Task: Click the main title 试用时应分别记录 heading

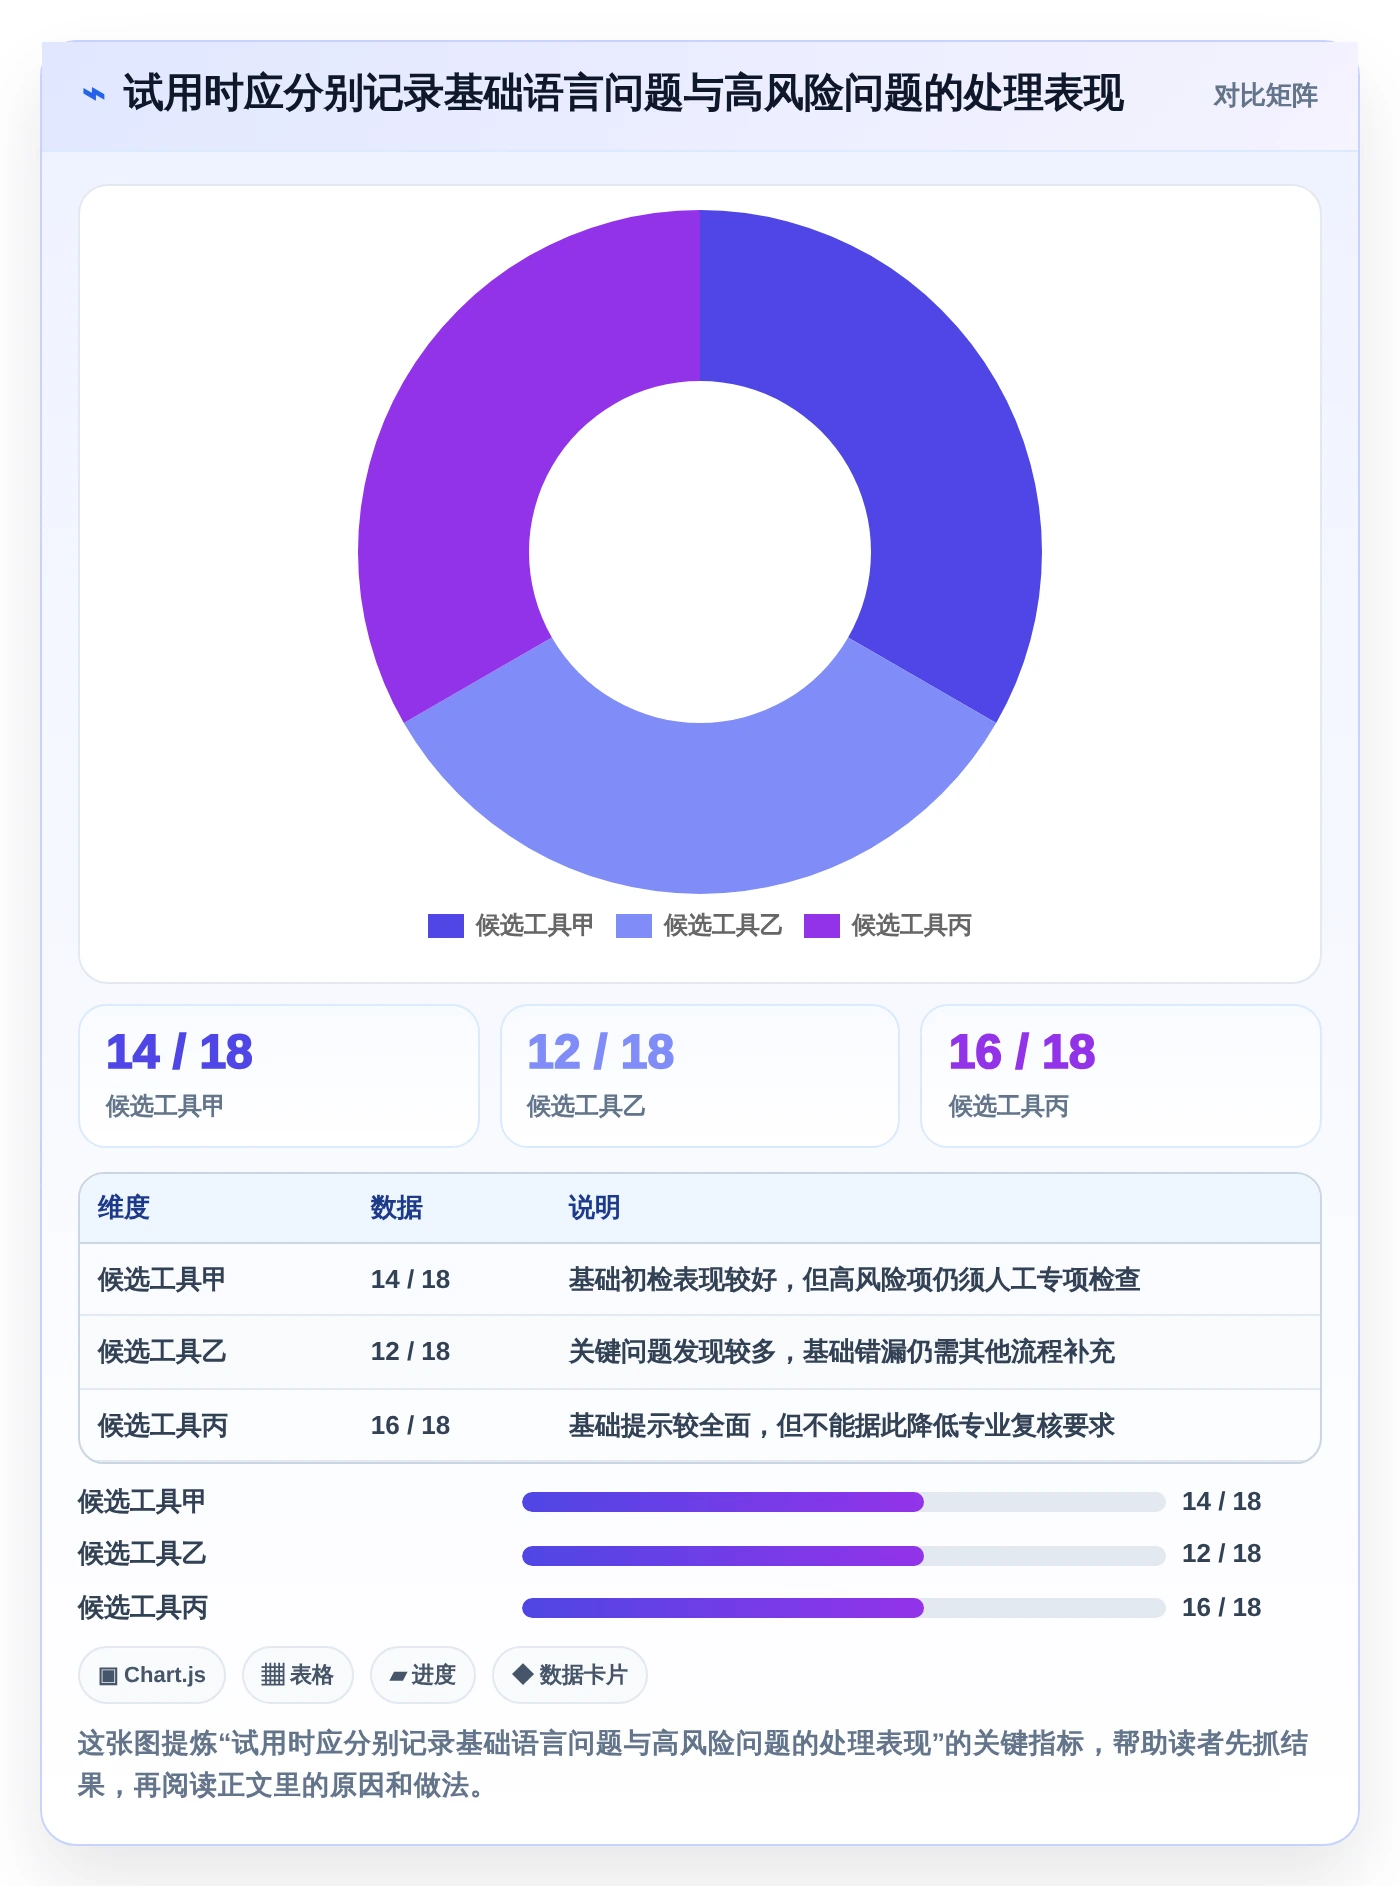Action: (624, 94)
